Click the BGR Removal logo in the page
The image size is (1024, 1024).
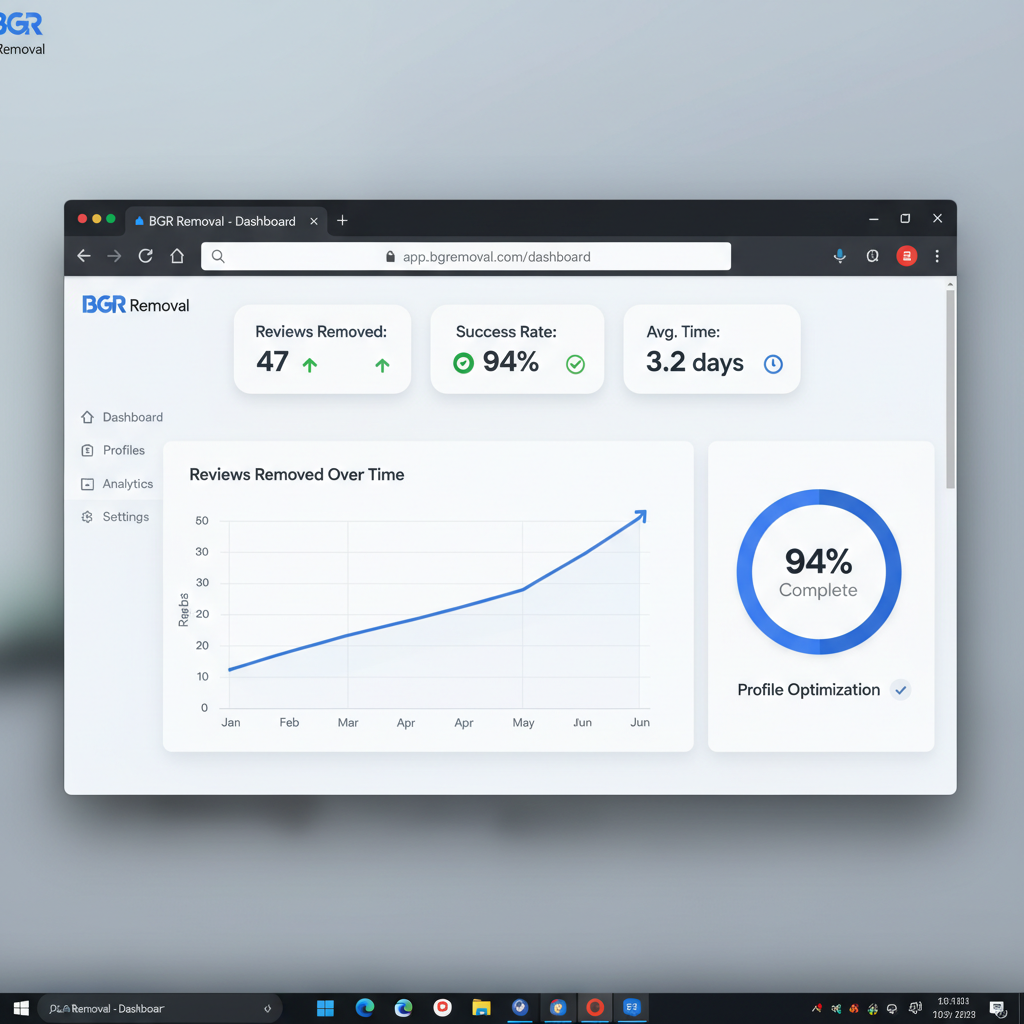tap(135, 305)
